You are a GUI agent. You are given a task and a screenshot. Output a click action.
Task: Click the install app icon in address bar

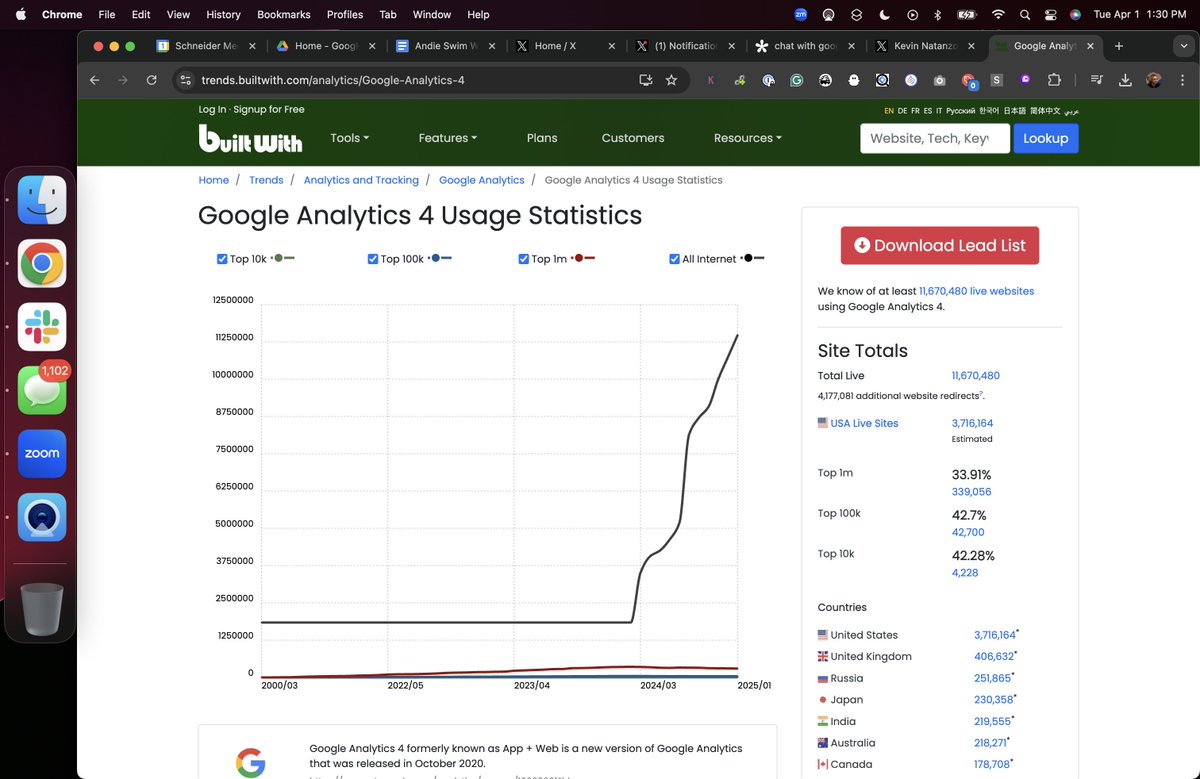645,80
